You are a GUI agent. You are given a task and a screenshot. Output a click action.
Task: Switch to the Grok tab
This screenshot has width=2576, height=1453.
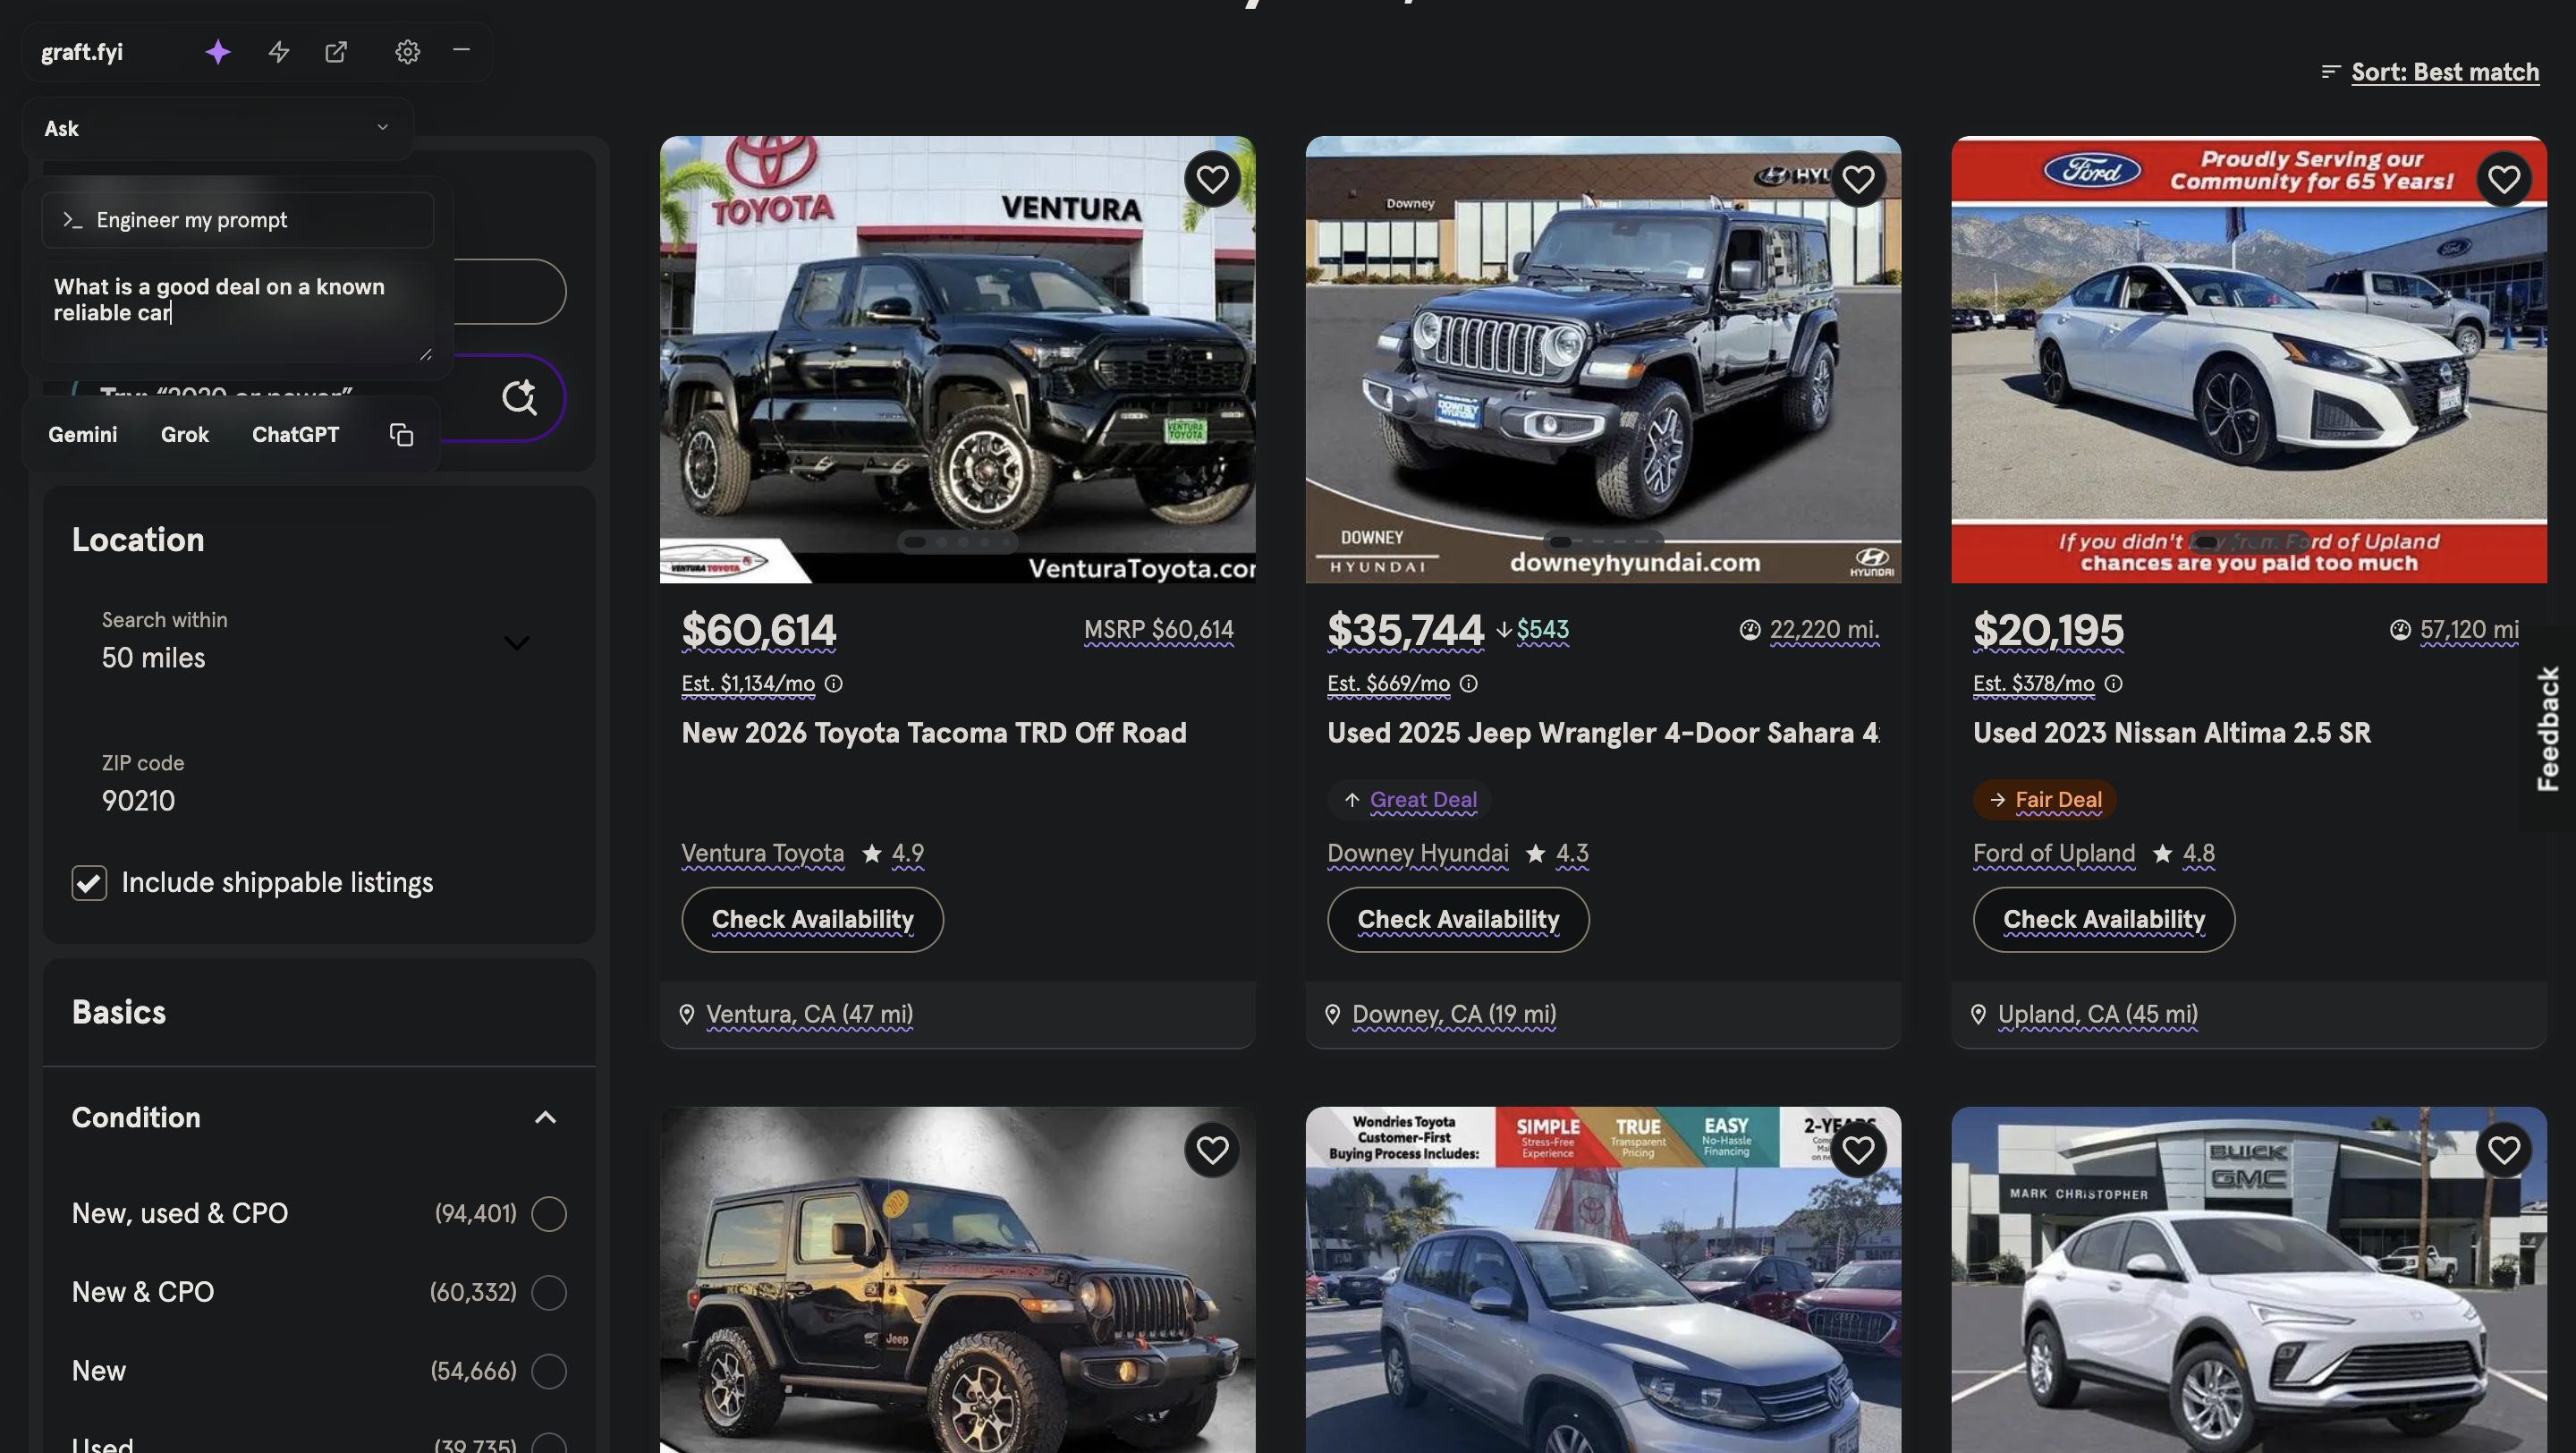[x=184, y=434]
